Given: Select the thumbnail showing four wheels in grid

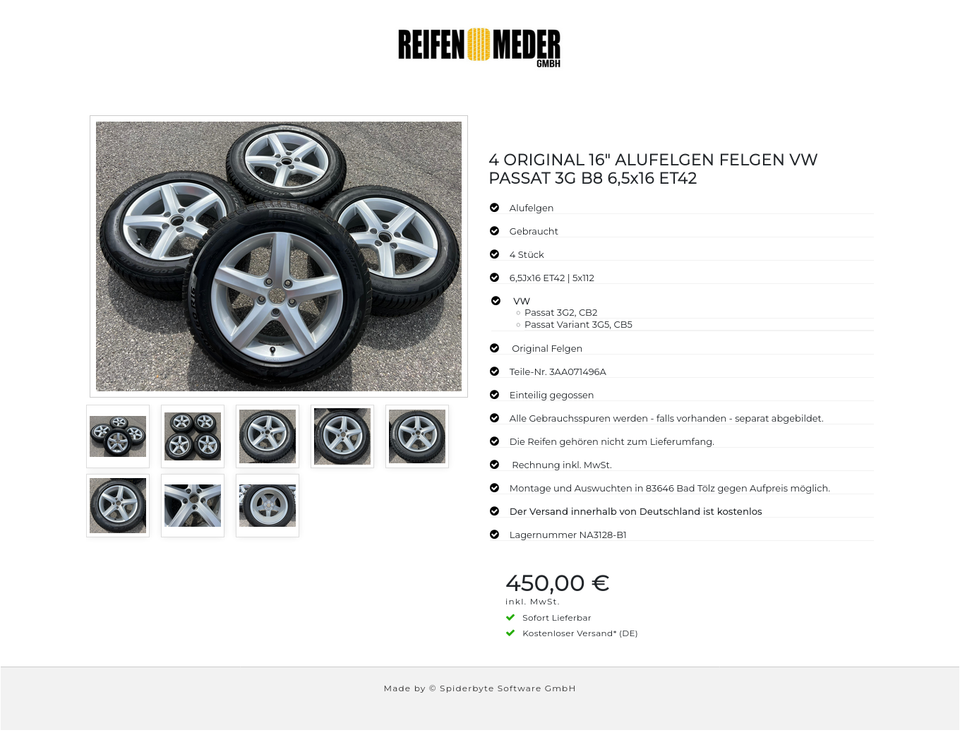Looking at the screenshot, I should click(x=193, y=437).
